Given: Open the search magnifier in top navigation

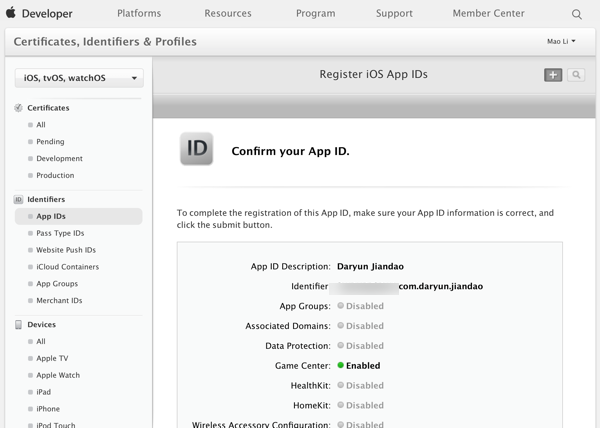Looking at the screenshot, I should tap(577, 15).
